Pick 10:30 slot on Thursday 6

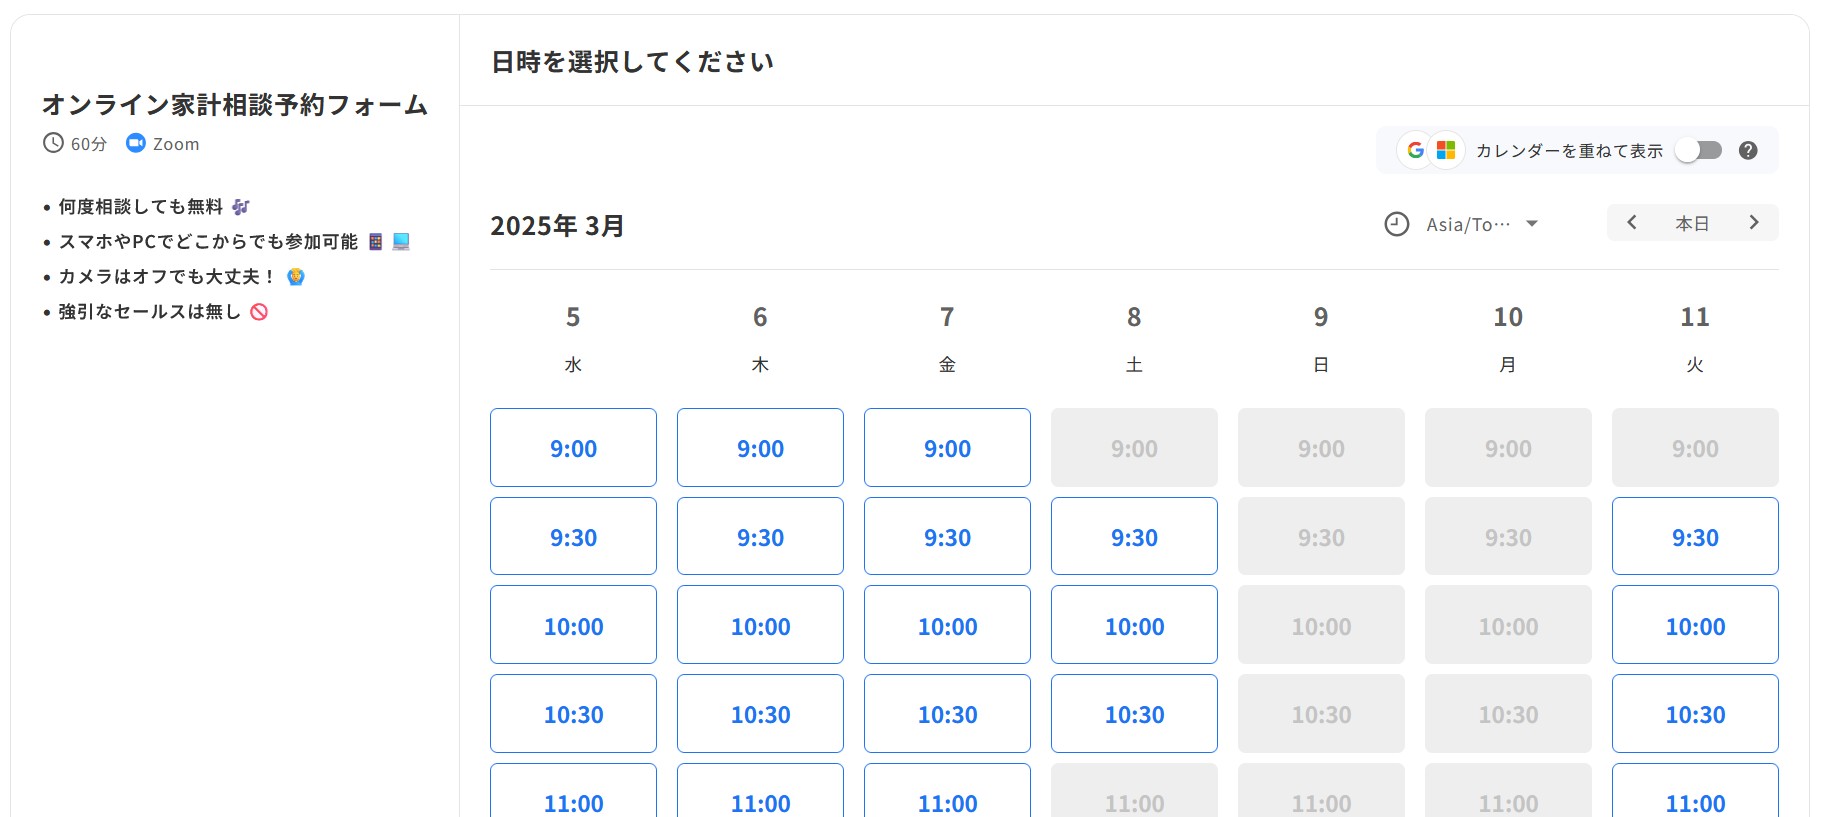tap(760, 714)
